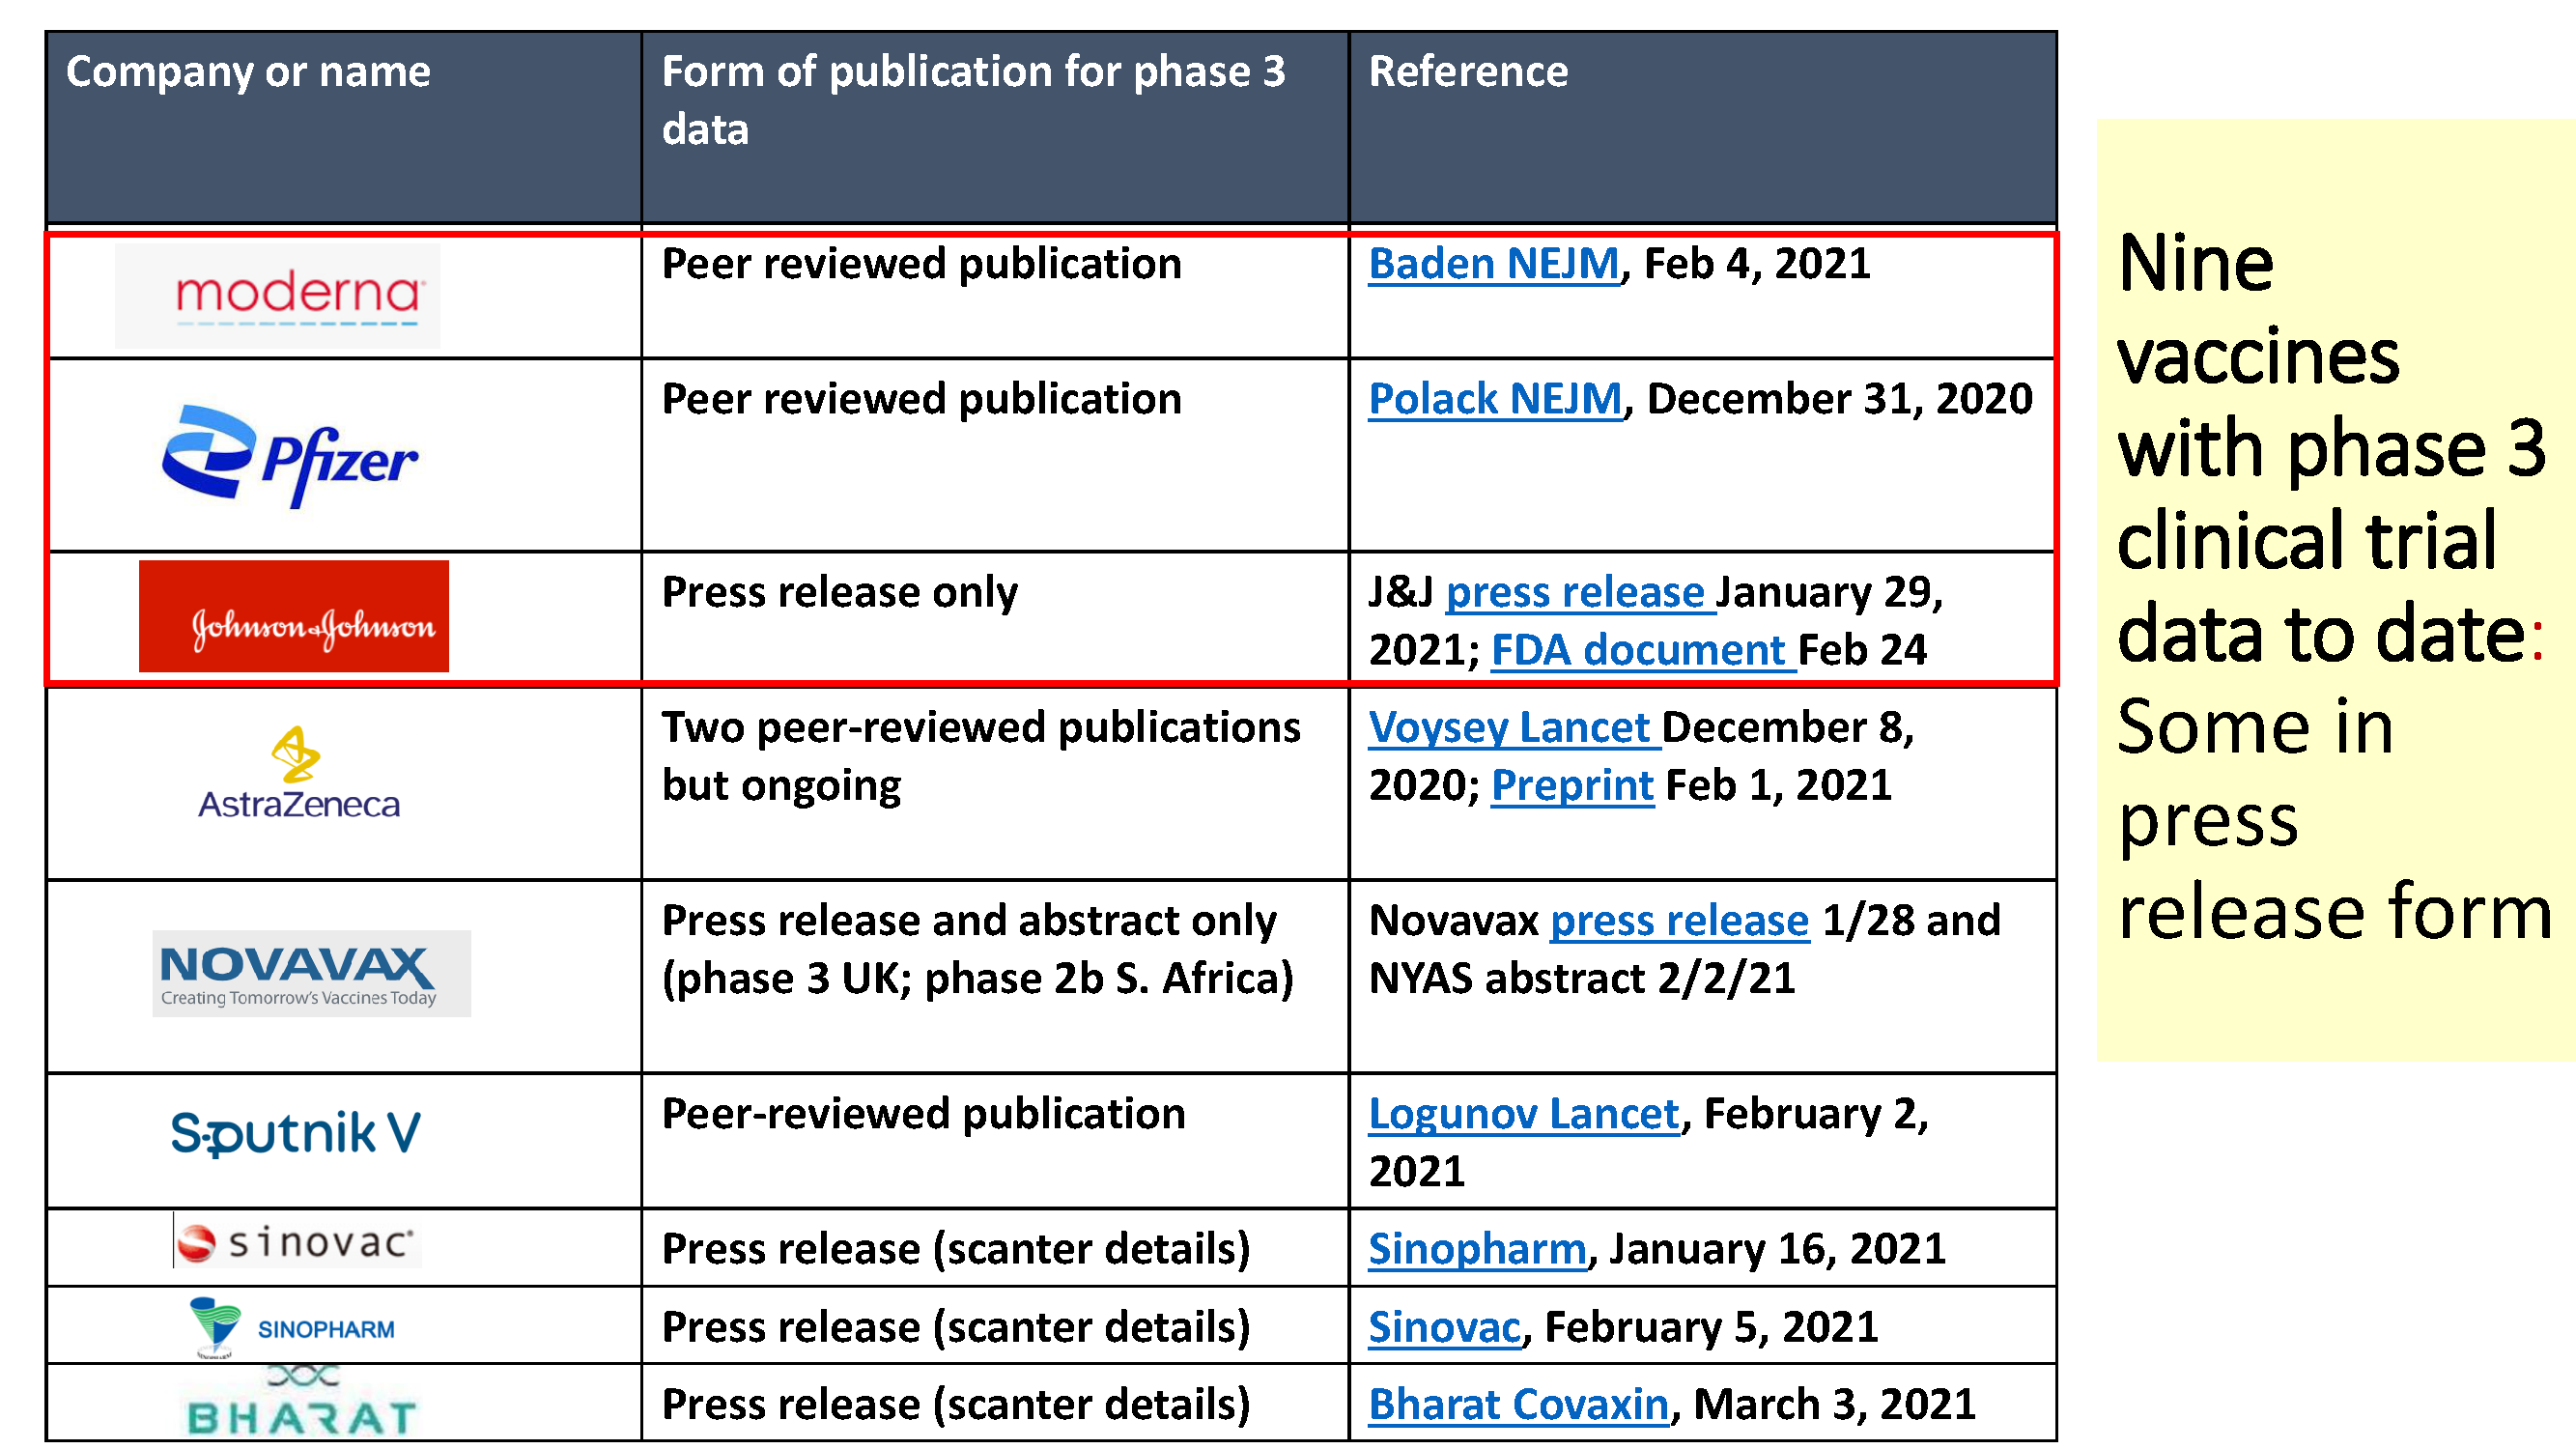Click the 'Reference' column header
2576x1449 pixels.
coord(1703,127)
